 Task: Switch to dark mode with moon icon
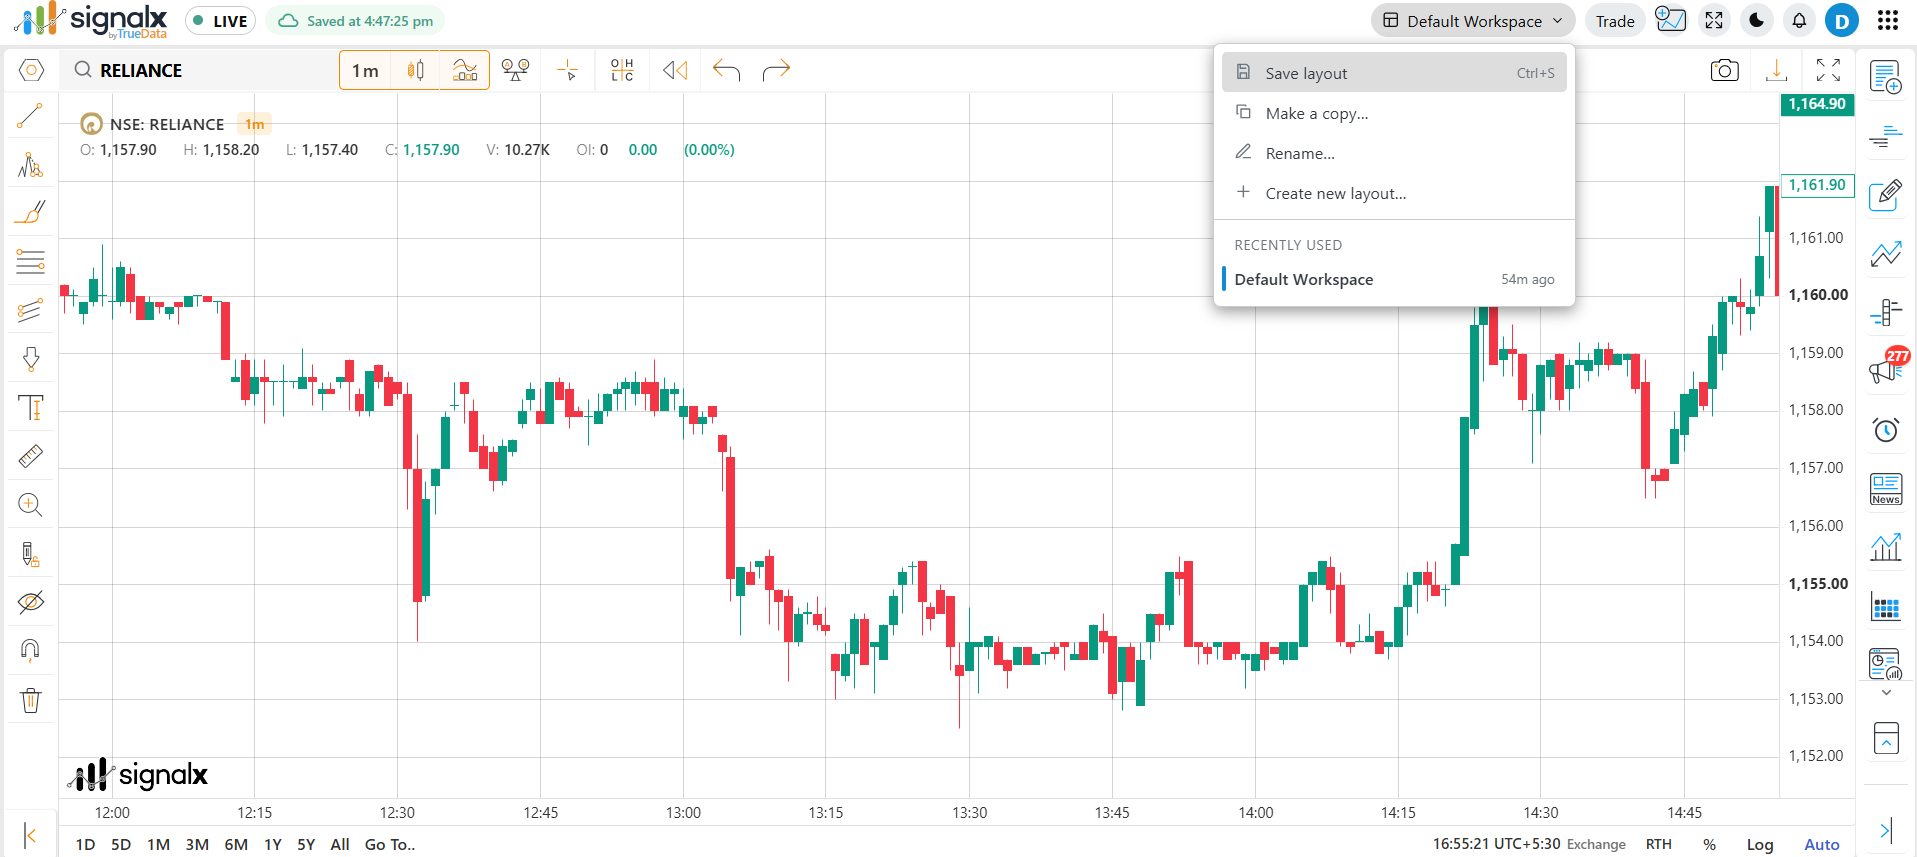[1756, 21]
